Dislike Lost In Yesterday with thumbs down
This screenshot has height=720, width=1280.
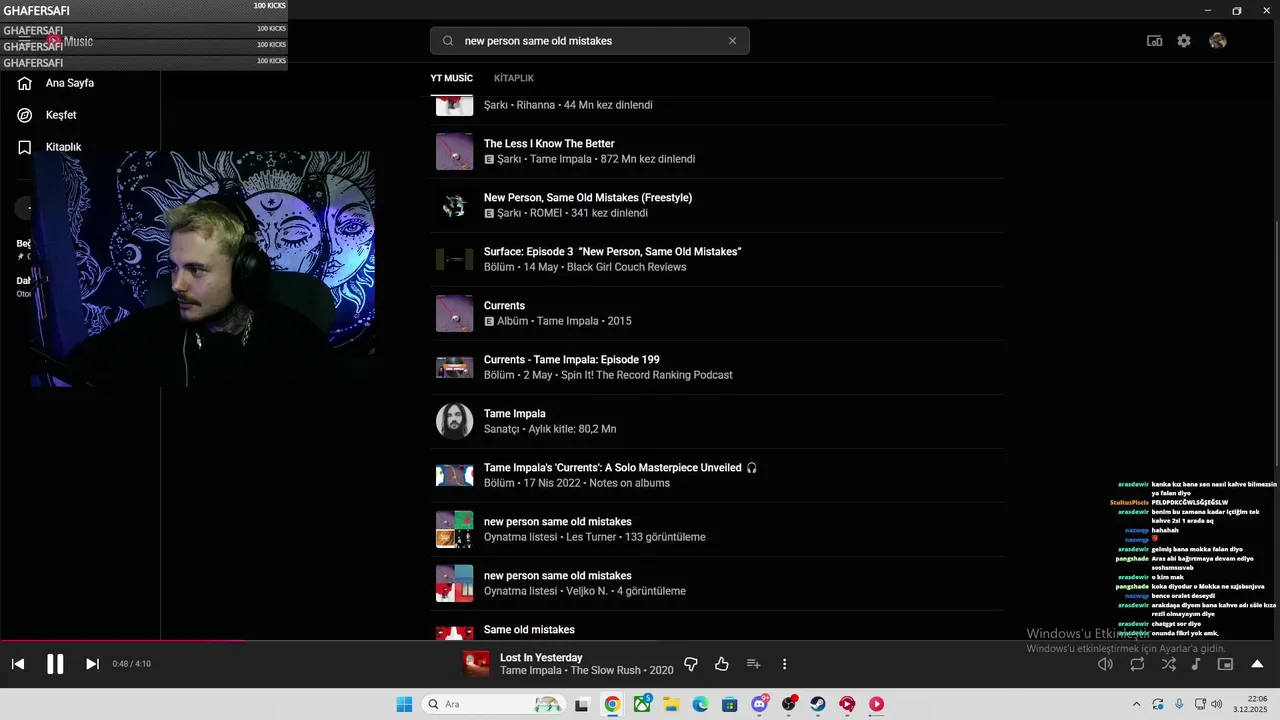pyautogui.click(x=690, y=664)
